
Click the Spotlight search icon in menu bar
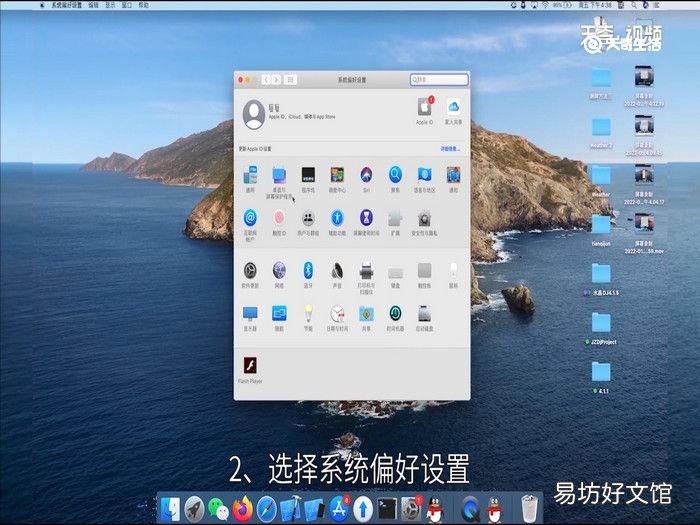pyautogui.click(x=633, y=5)
